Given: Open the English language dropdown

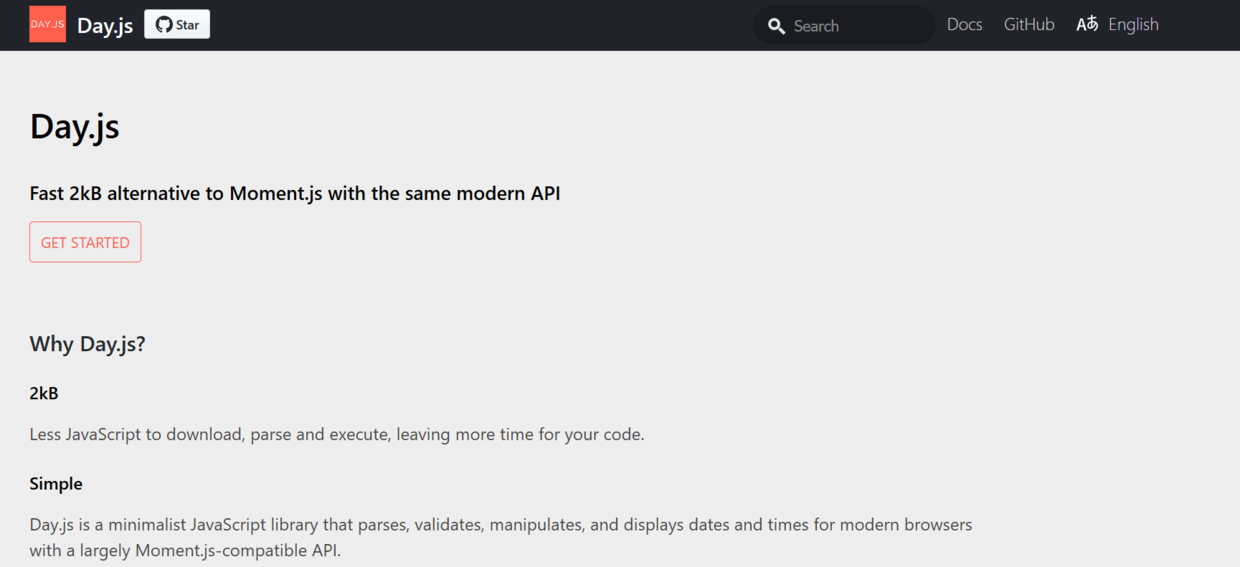Looking at the screenshot, I should [1117, 24].
